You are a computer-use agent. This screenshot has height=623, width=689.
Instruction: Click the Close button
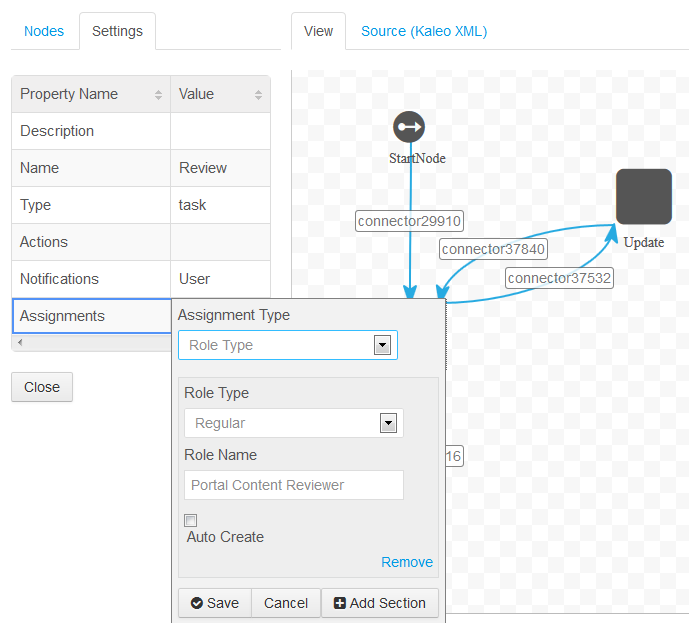42,387
